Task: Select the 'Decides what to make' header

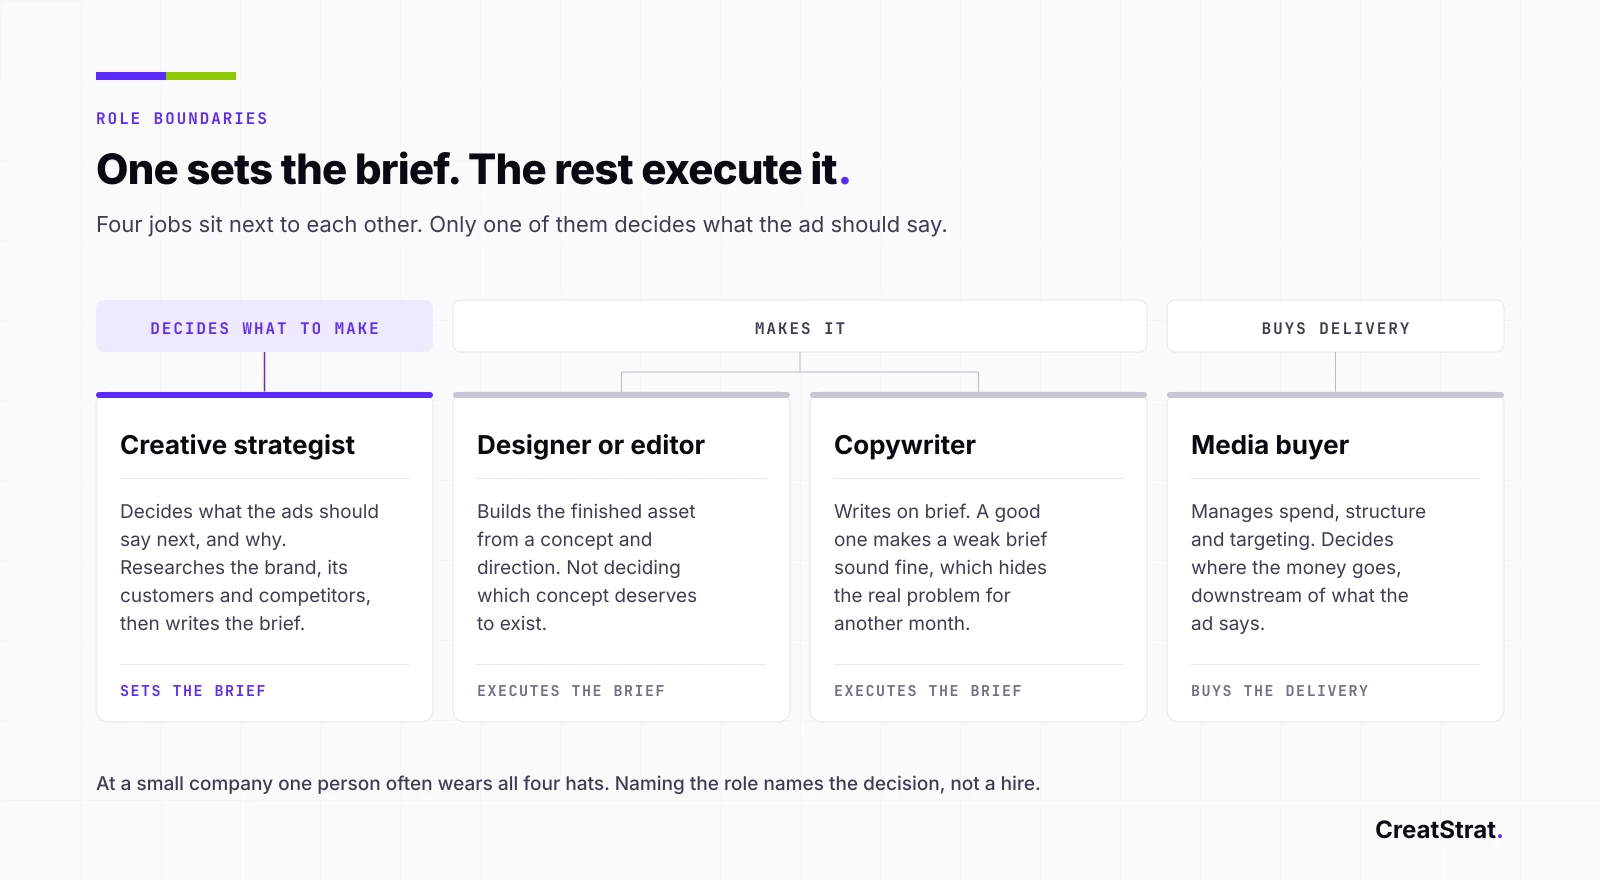Action: click(x=264, y=327)
